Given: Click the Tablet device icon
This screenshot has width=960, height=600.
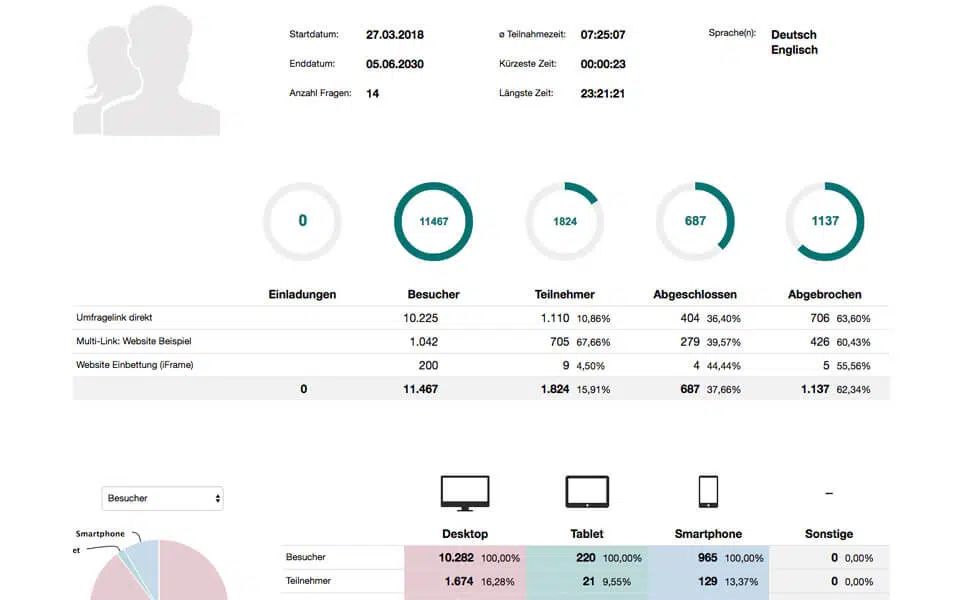Looking at the screenshot, I should pyautogui.click(x=587, y=492).
